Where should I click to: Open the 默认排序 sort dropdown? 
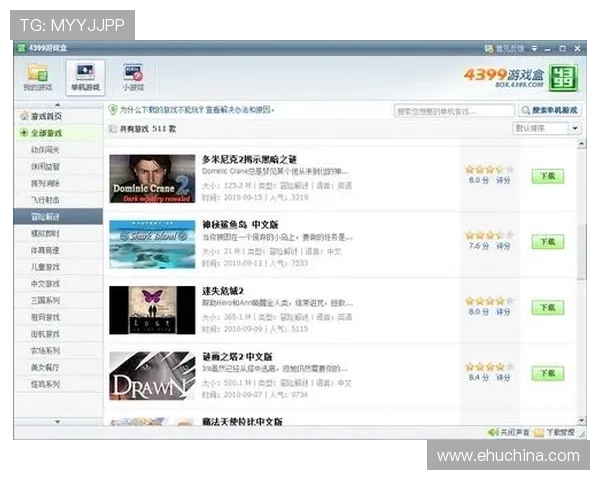point(547,128)
